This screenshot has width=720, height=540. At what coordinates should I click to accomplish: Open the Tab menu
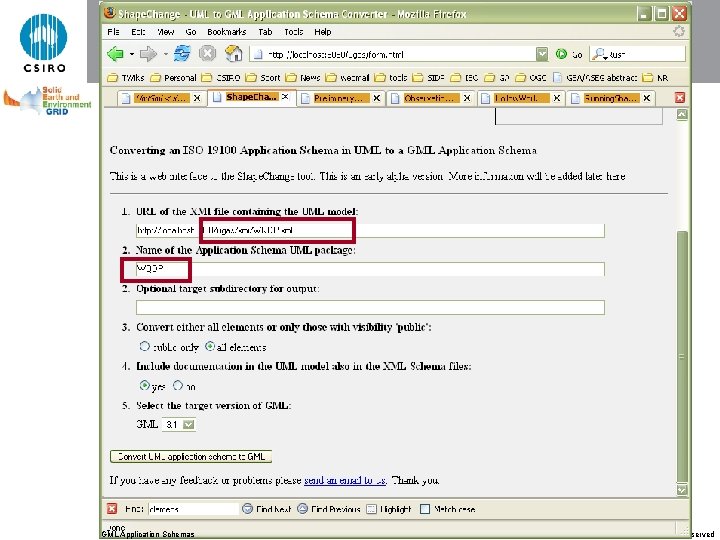pos(265,32)
